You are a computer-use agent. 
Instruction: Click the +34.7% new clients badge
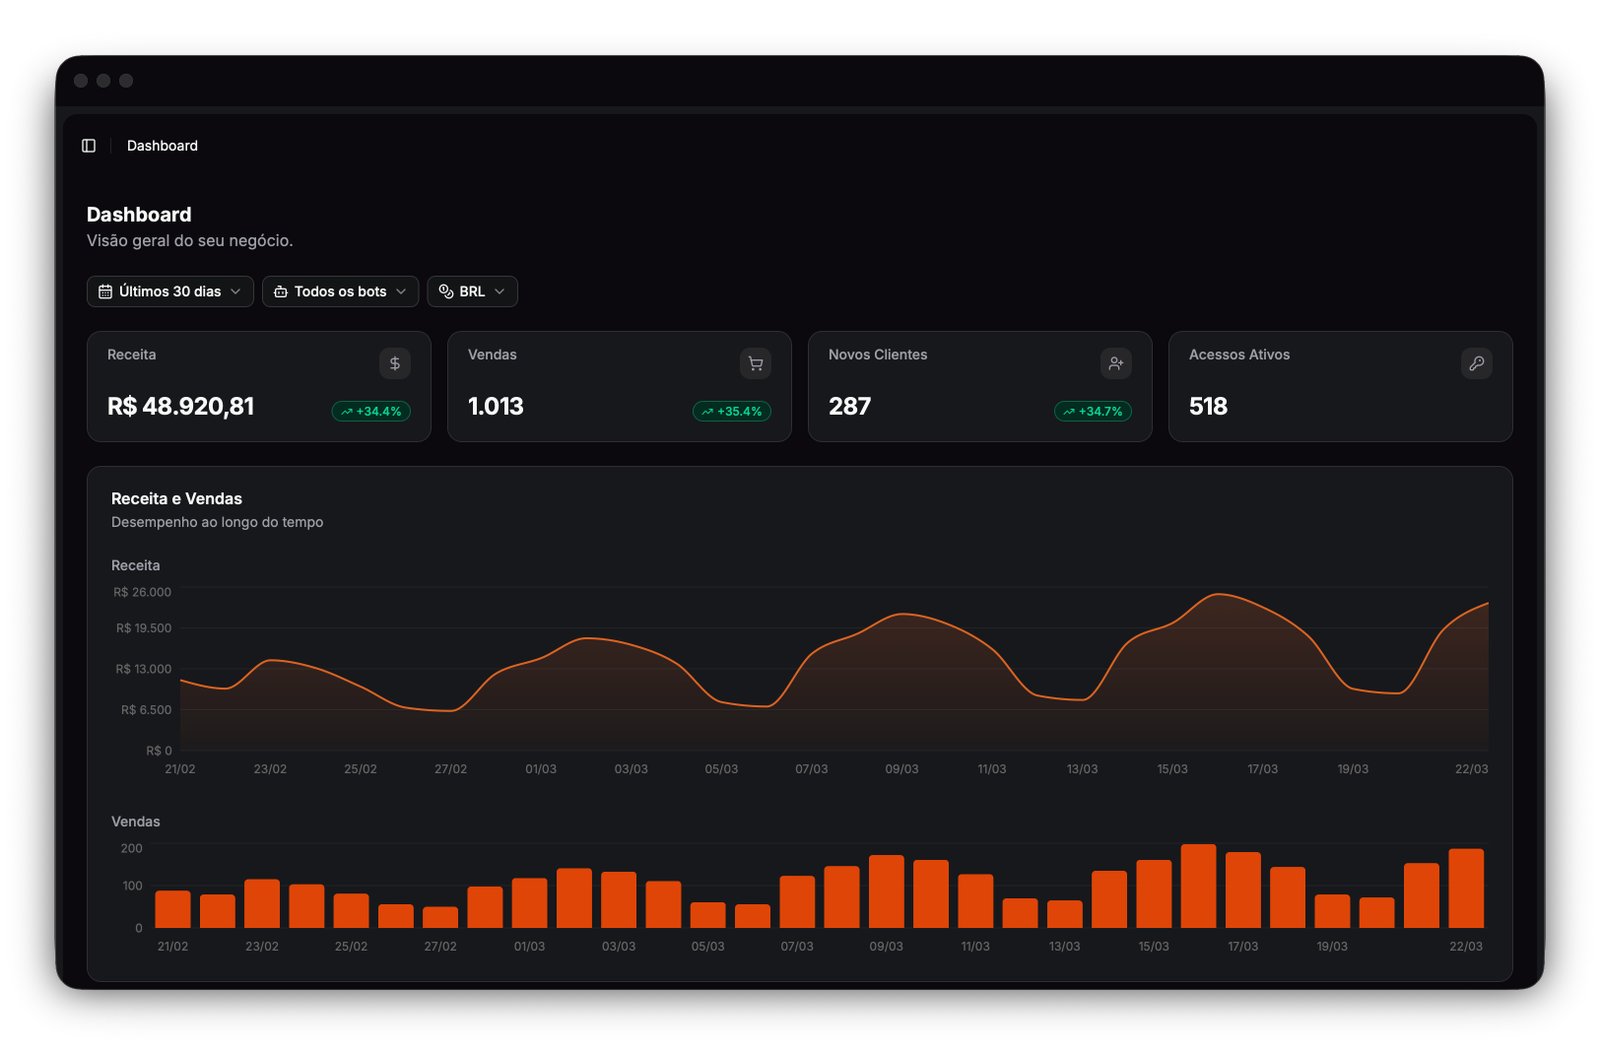[x=1093, y=411]
